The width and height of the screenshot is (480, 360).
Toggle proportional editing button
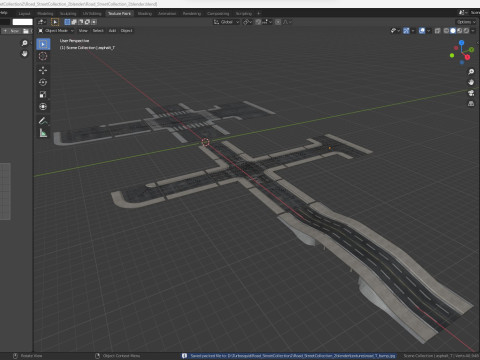pos(278,22)
